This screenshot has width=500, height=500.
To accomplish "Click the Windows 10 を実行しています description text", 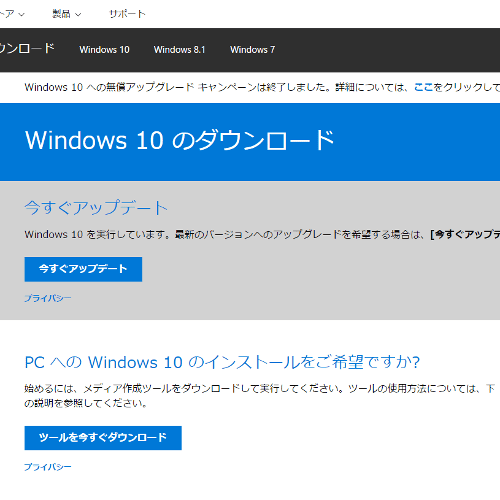I will point(262,235).
